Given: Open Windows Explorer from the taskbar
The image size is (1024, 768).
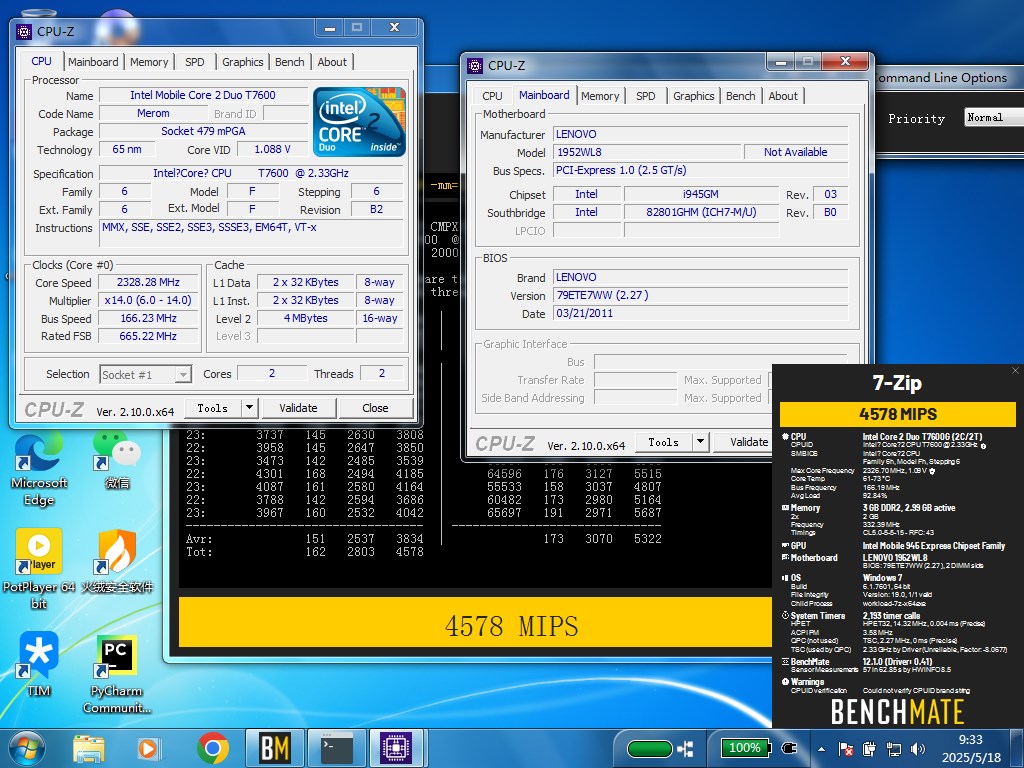Looking at the screenshot, I should [89, 748].
